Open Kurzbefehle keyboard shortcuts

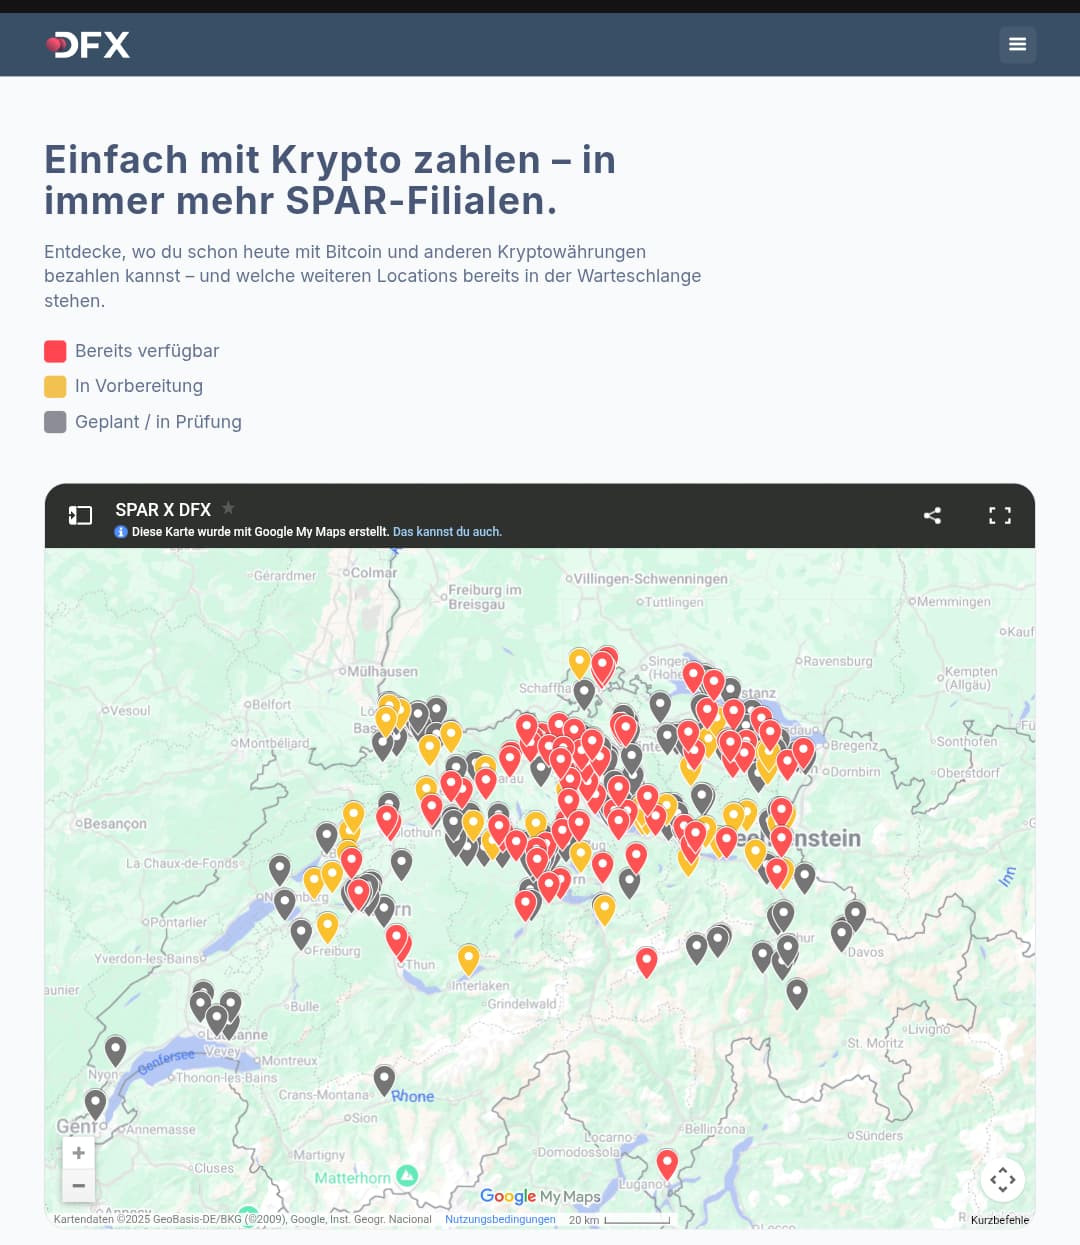[x=1000, y=1220]
